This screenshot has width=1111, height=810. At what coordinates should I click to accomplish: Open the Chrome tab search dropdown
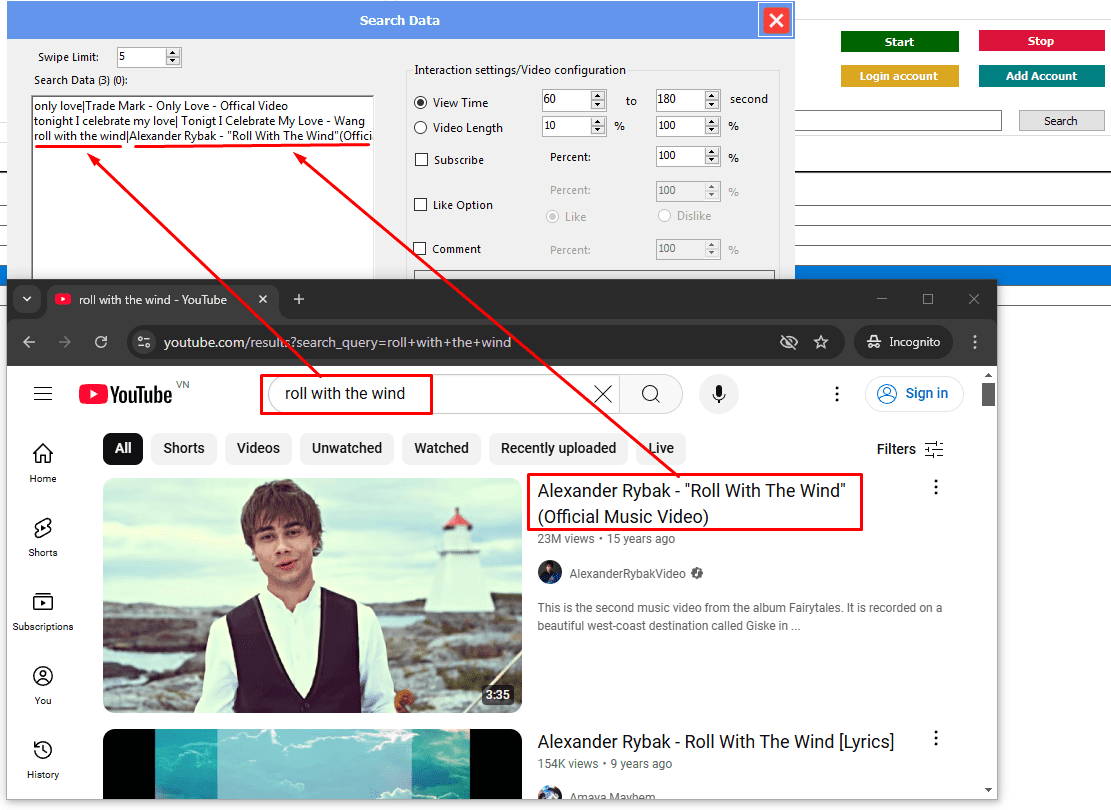pyautogui.click(x=27, y=299)
